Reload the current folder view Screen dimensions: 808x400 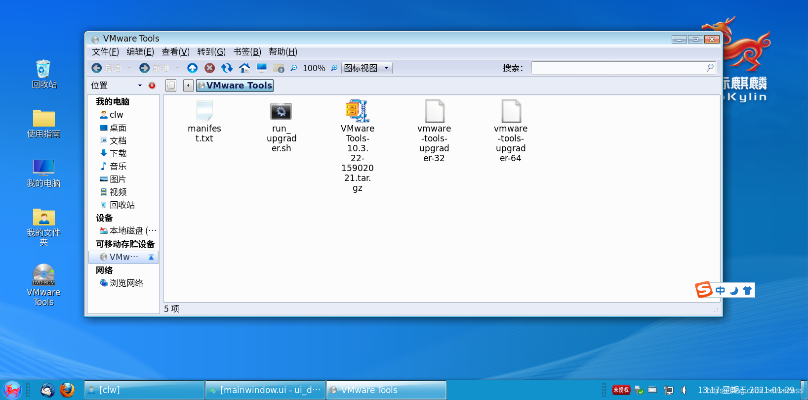[227, 68]
